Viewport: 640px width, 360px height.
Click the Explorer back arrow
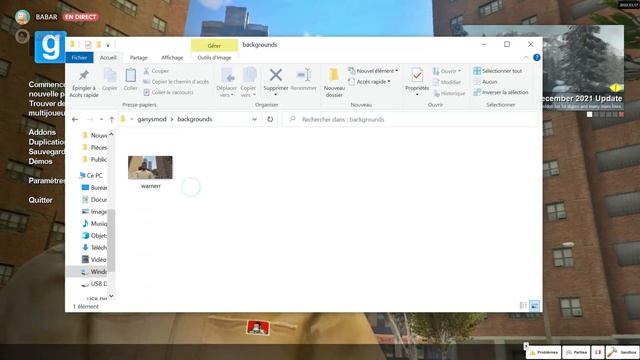pos(75,120)
